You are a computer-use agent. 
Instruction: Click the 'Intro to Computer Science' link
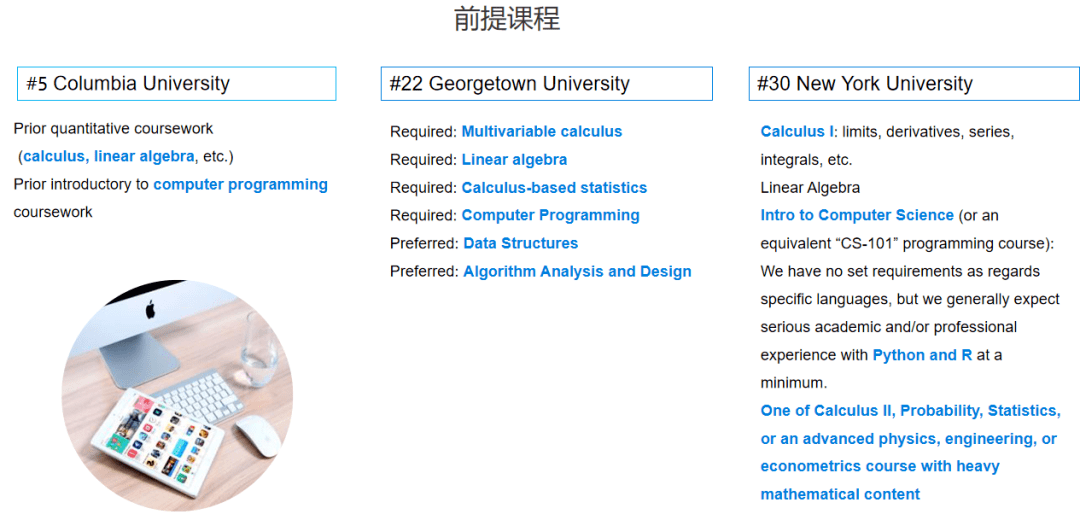(857, 215)
